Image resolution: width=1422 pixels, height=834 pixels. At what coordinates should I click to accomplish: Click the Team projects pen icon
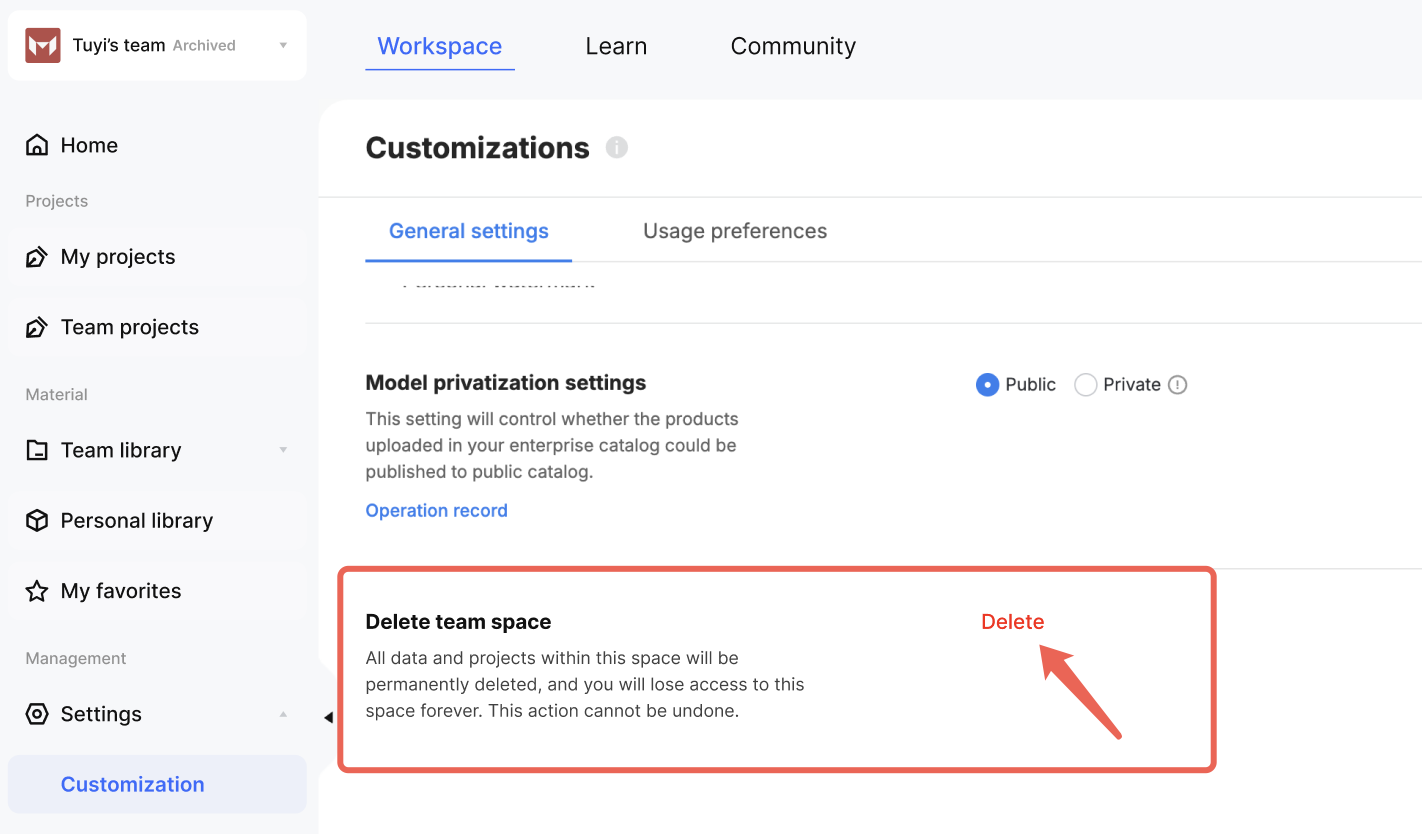pos(37,327)
